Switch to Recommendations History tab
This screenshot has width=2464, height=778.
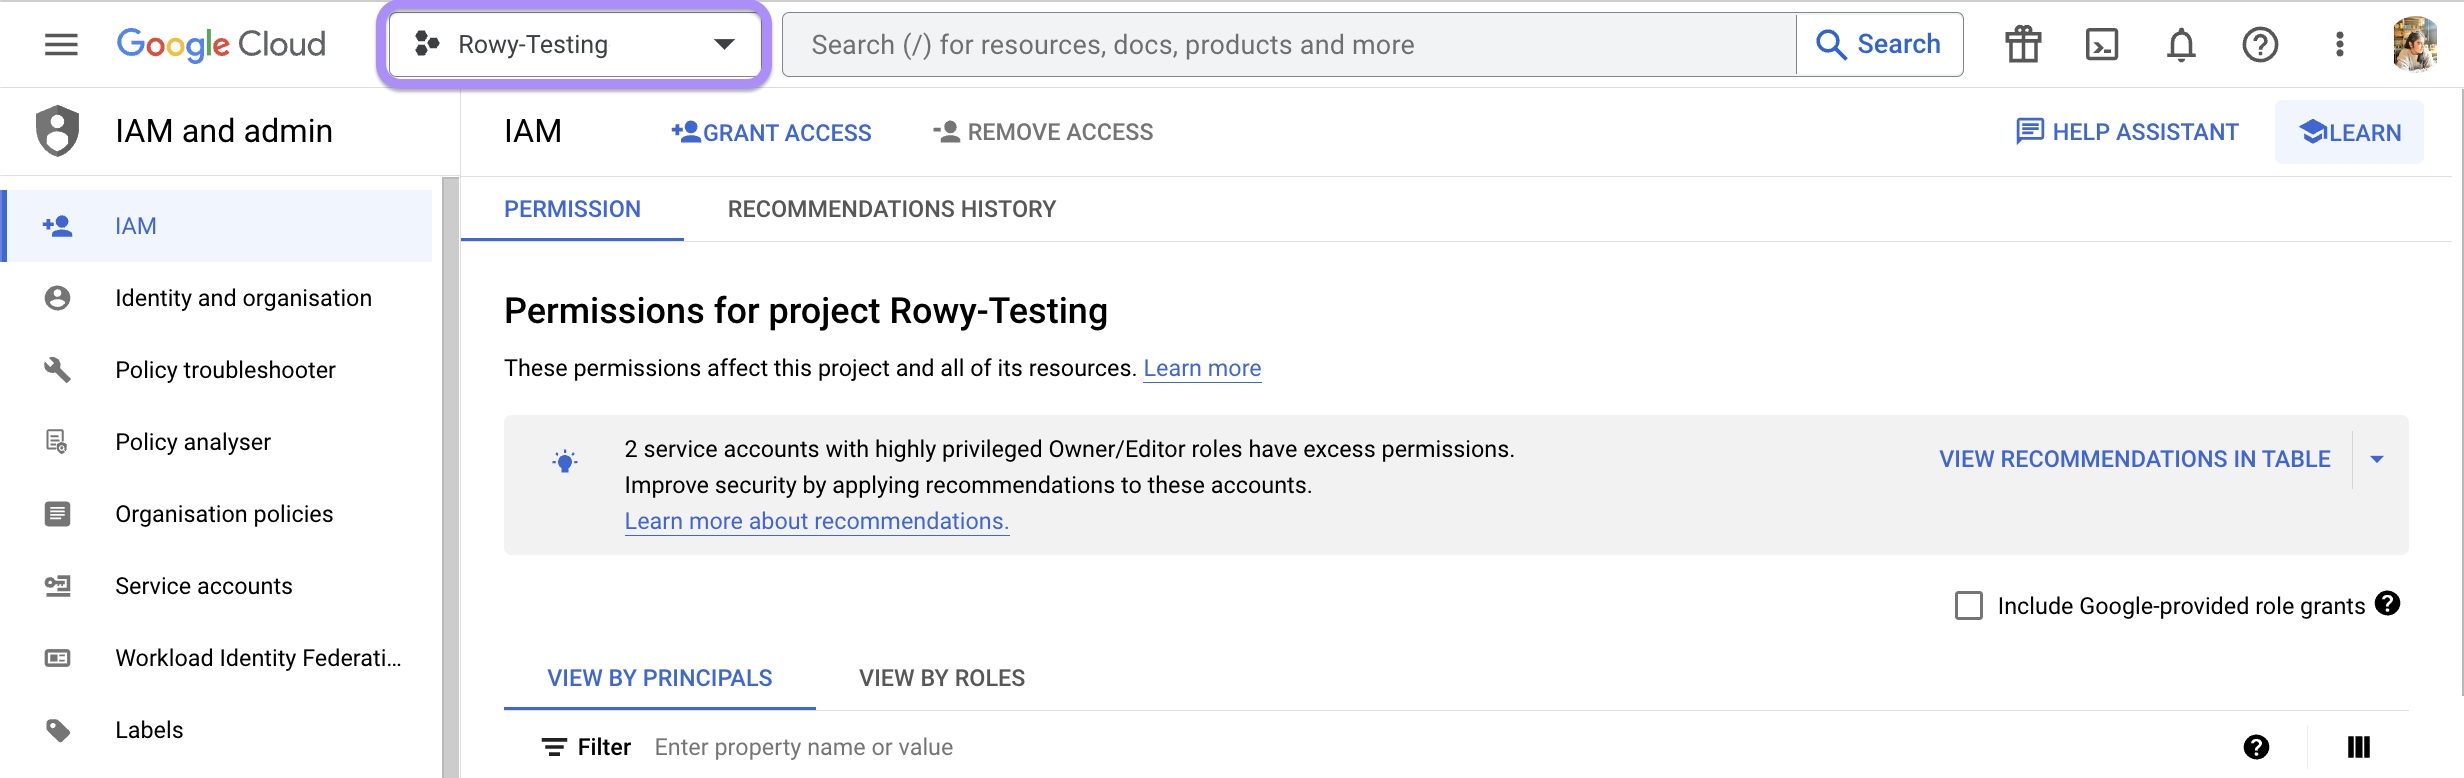[891, 209]
